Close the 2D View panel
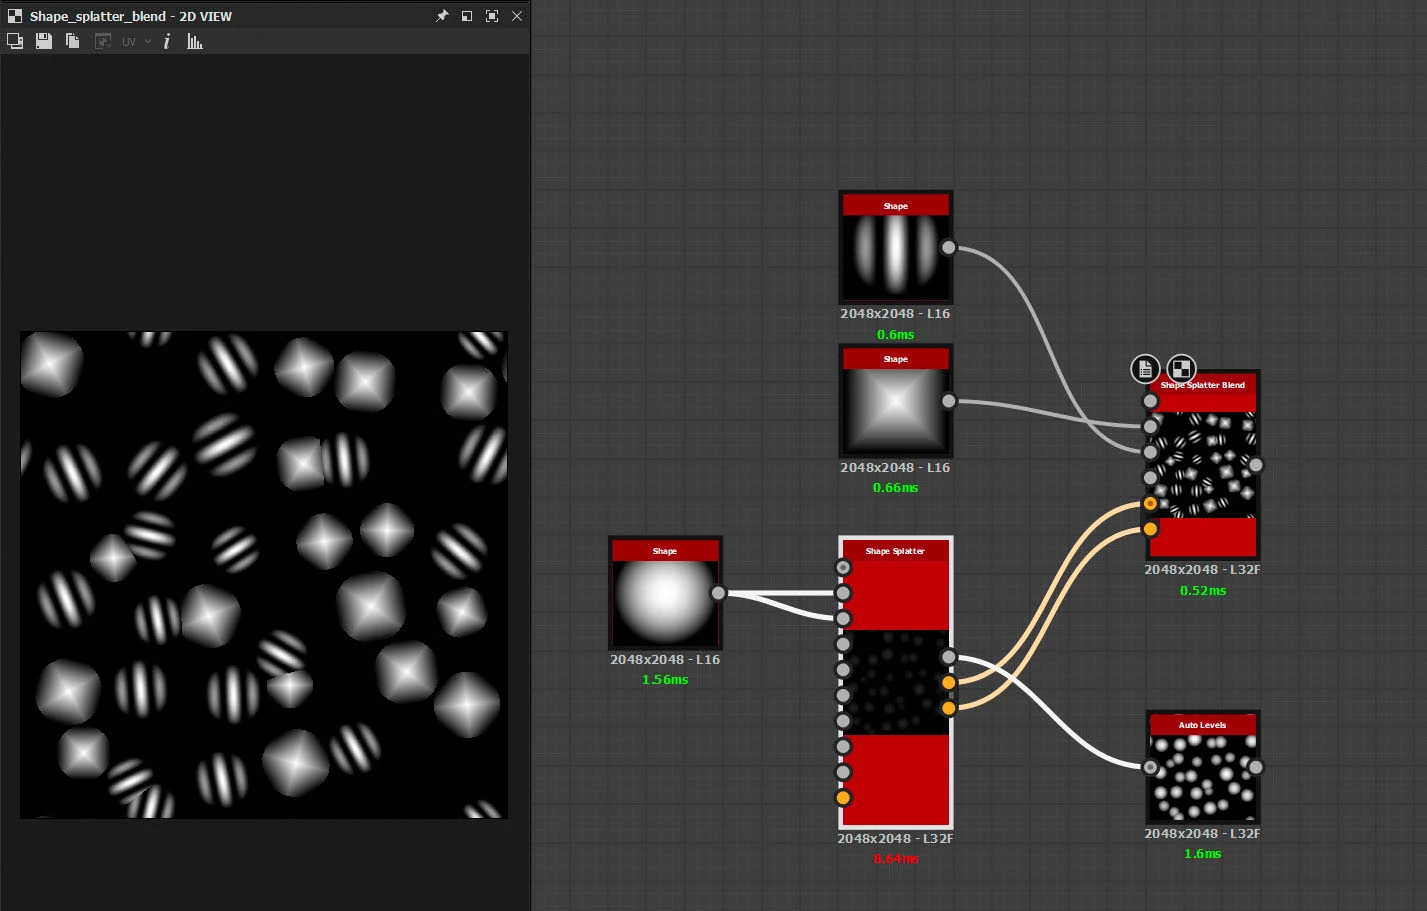The width and height of the screenshot is (1427, 911). (517, 16)
